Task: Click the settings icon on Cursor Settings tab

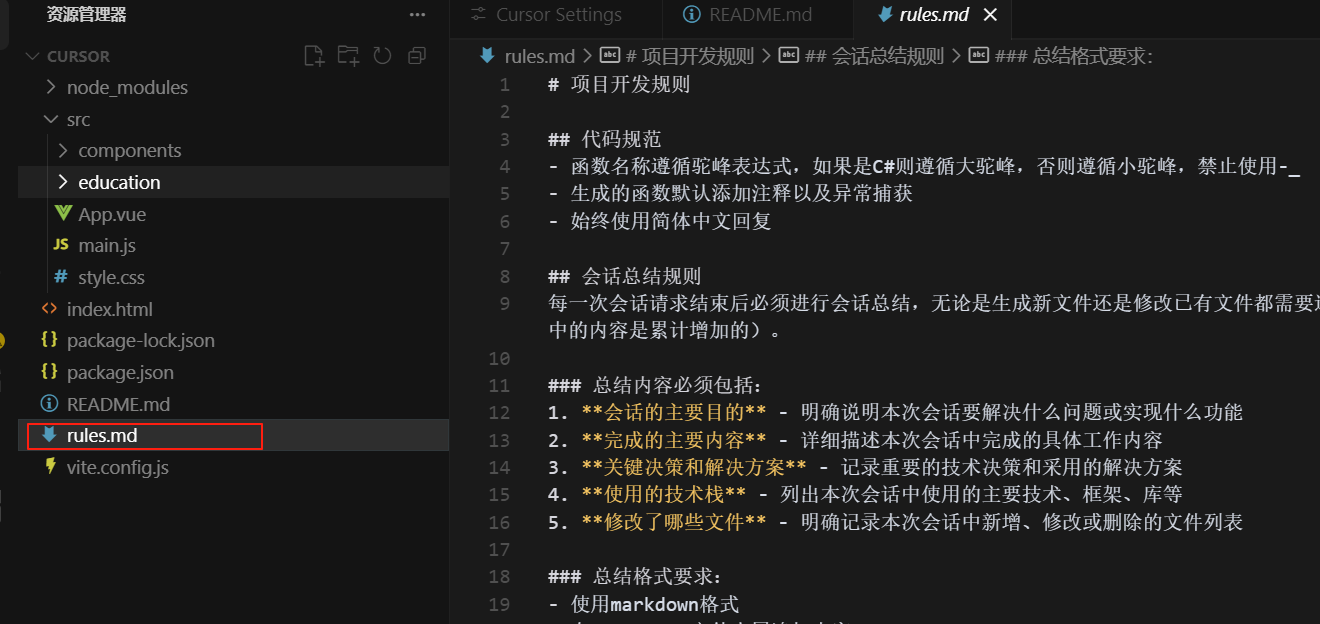Action: click(x=479, y=15)
